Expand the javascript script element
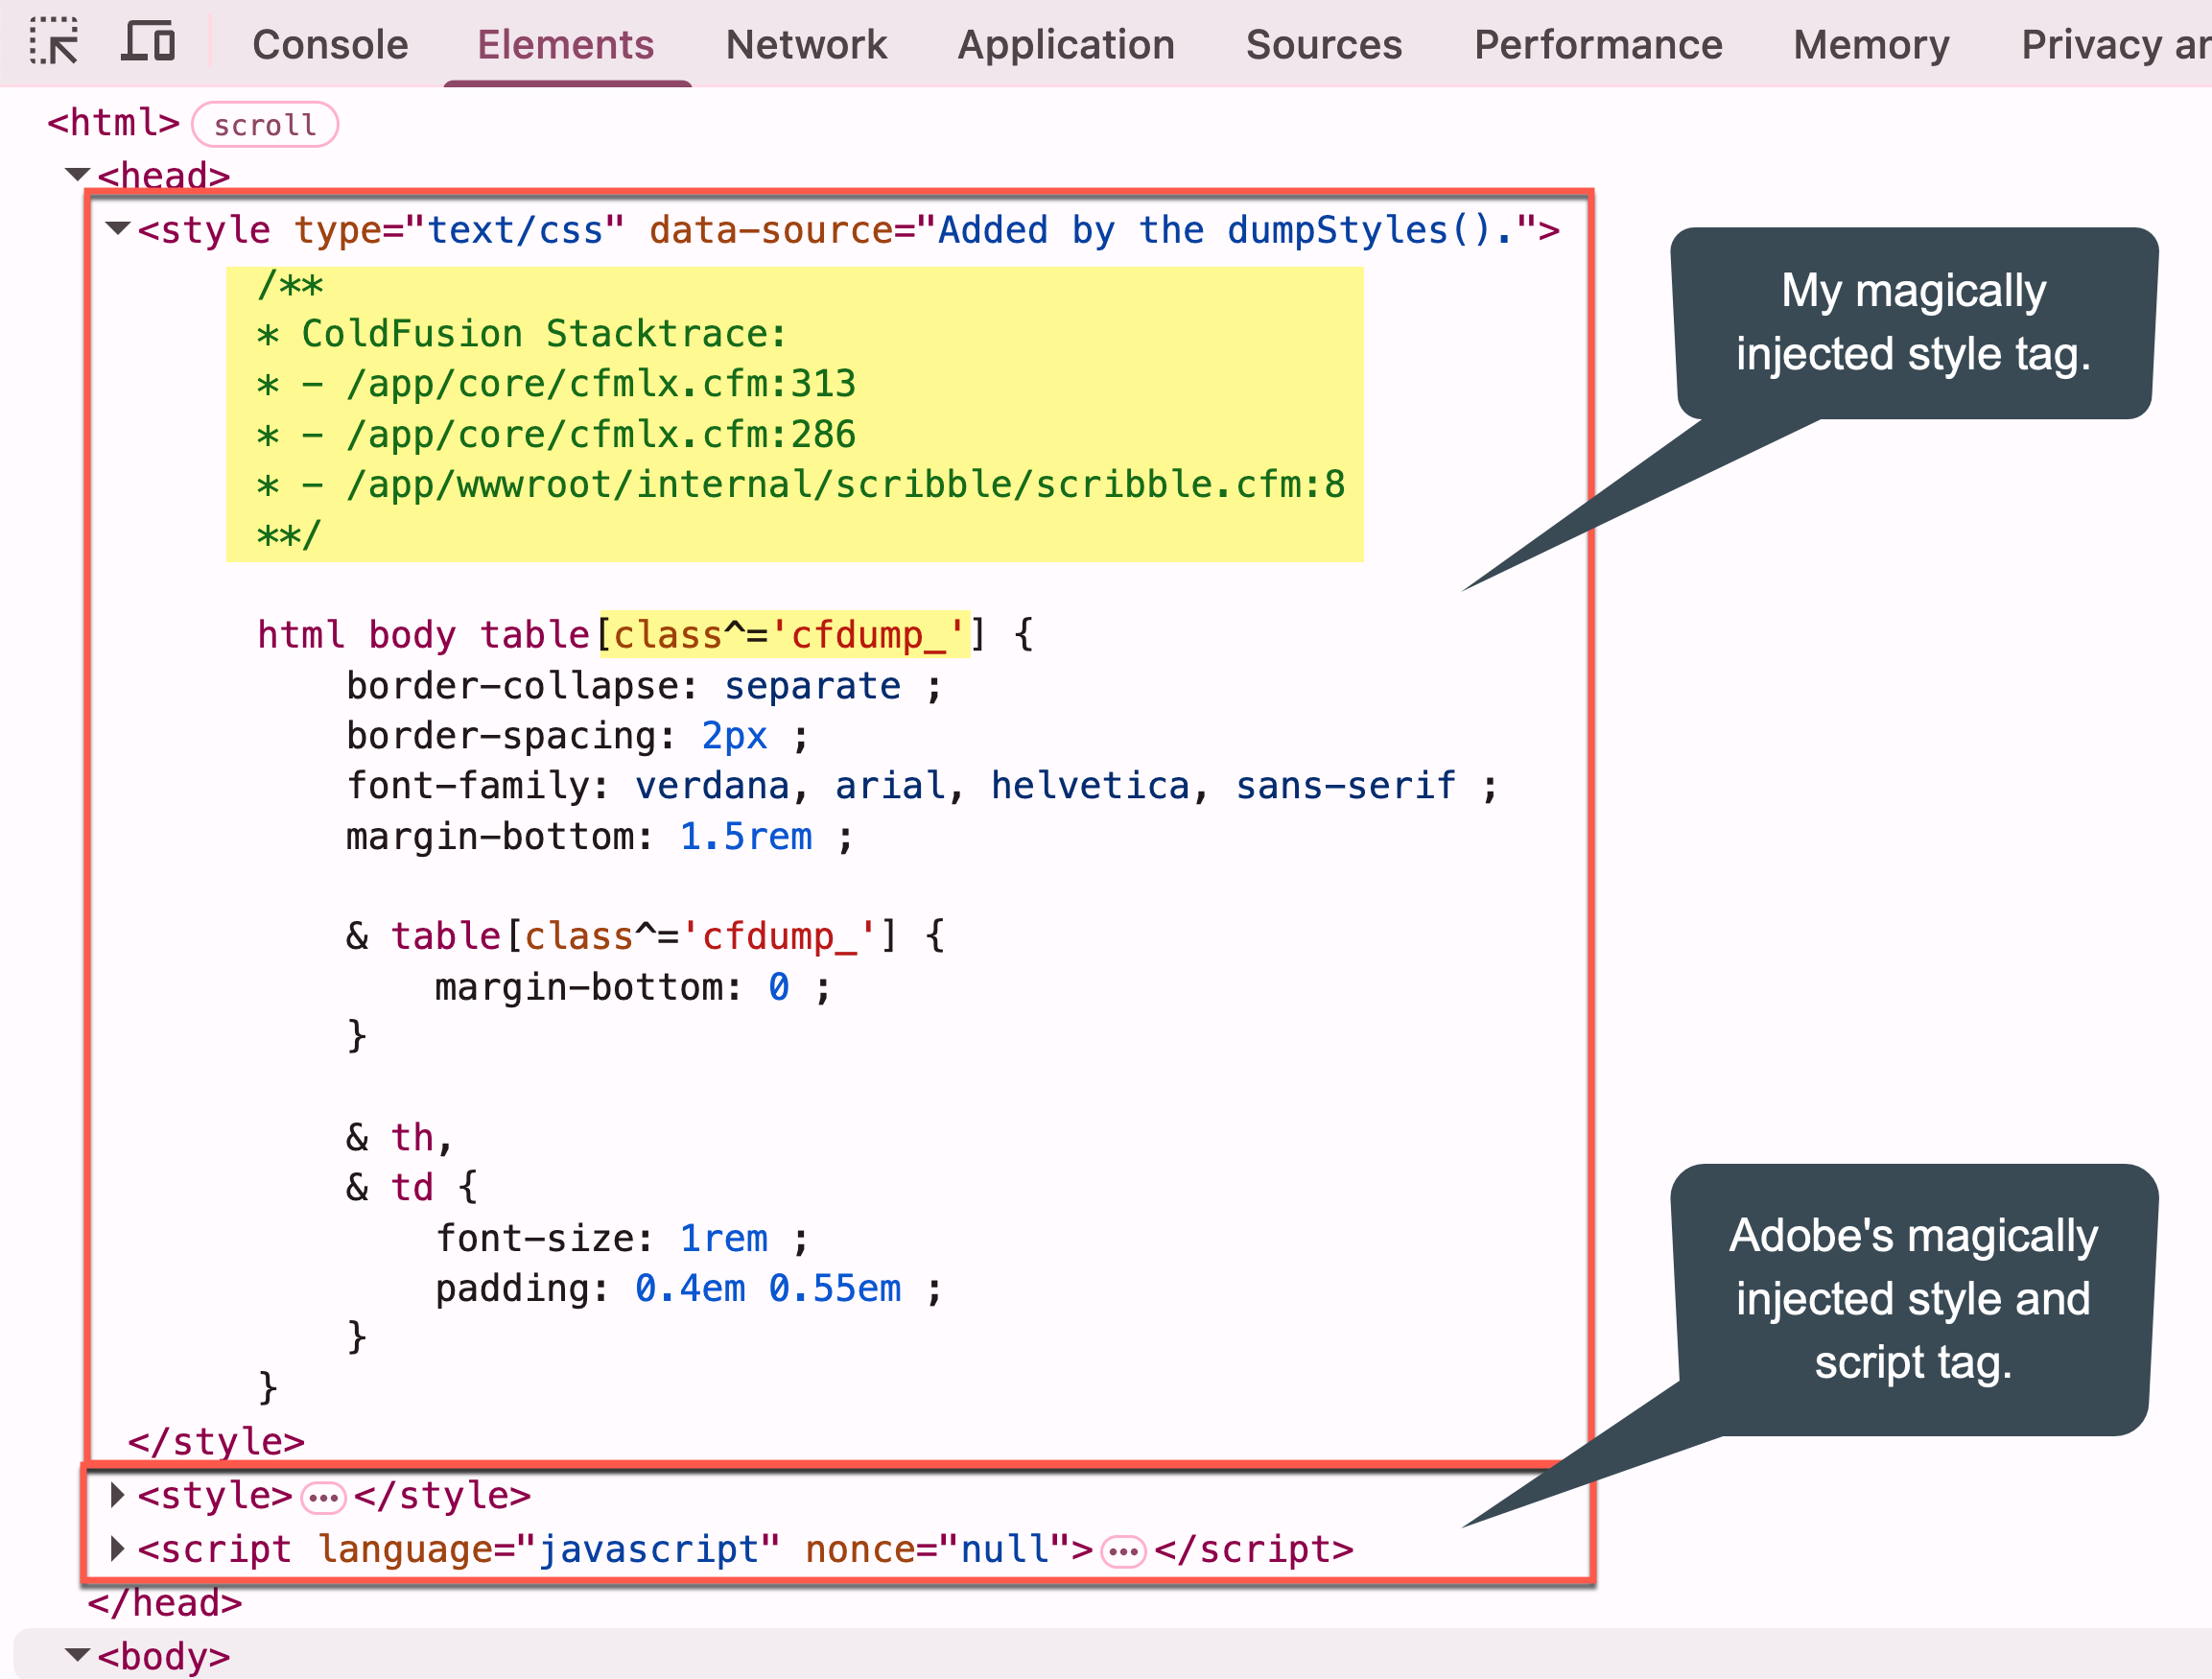Screen dimensions: 2212x1679 [117, 1549]
